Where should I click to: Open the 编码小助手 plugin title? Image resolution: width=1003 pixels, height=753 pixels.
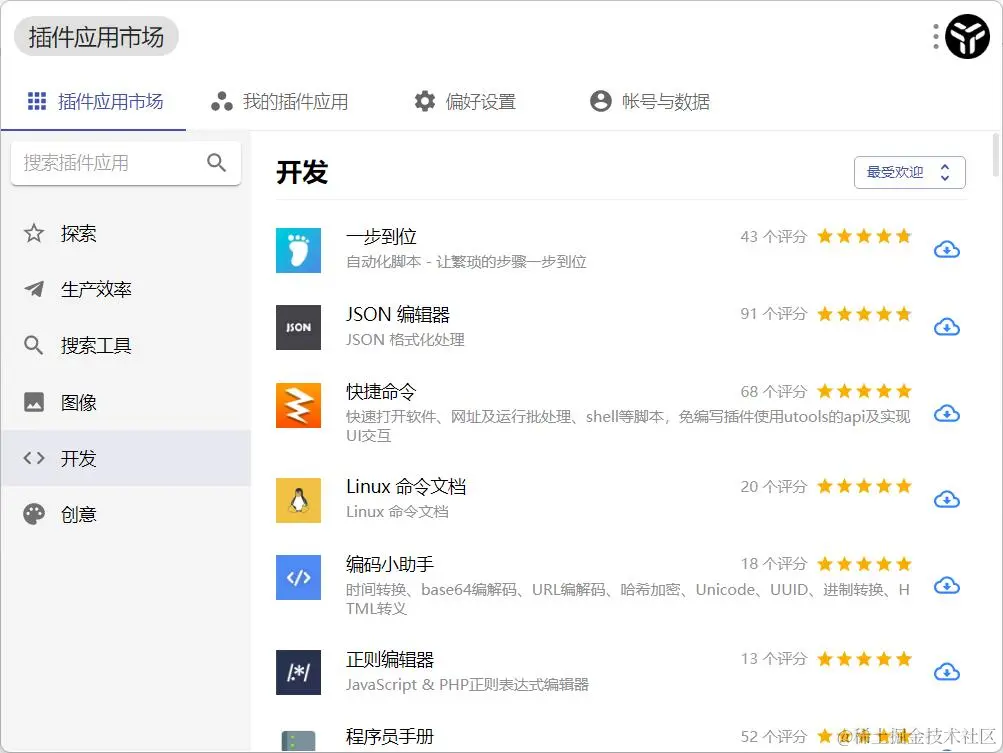pyautogui.click(x=390, y=564)
